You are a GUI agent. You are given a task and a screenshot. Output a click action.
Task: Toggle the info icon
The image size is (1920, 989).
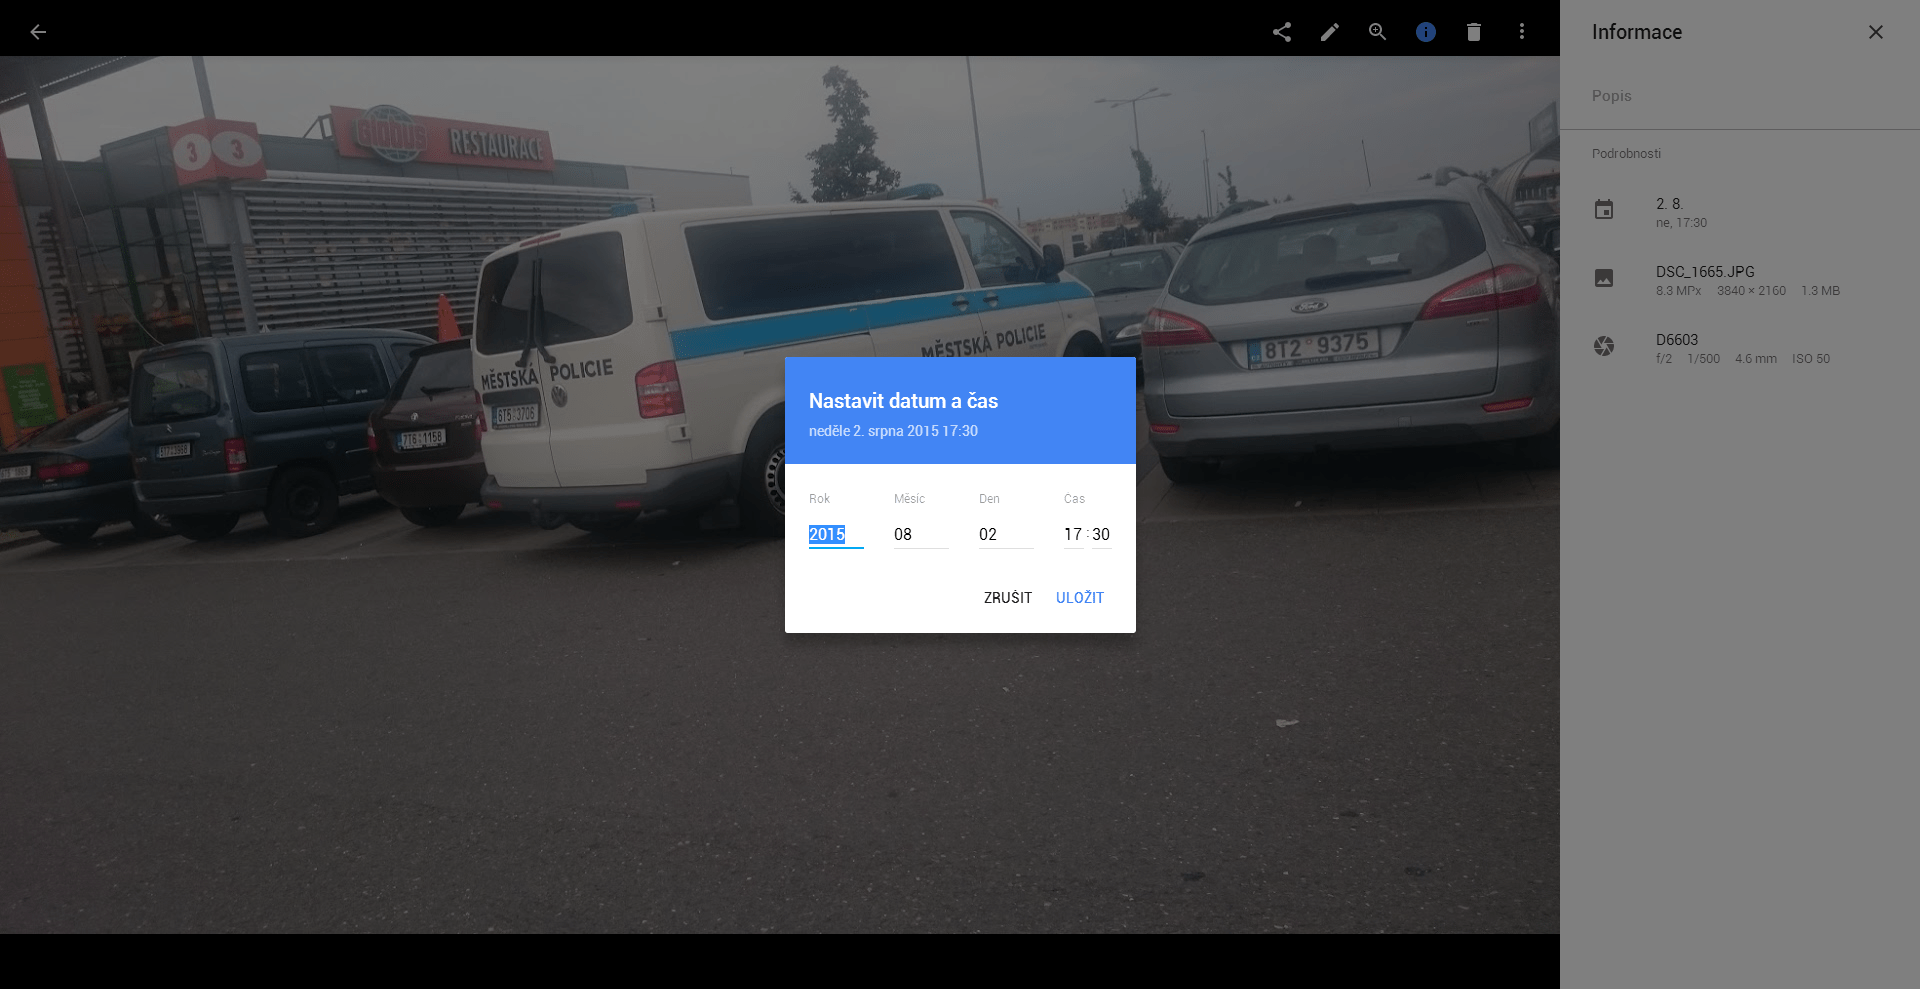[x=1425, y=32]
